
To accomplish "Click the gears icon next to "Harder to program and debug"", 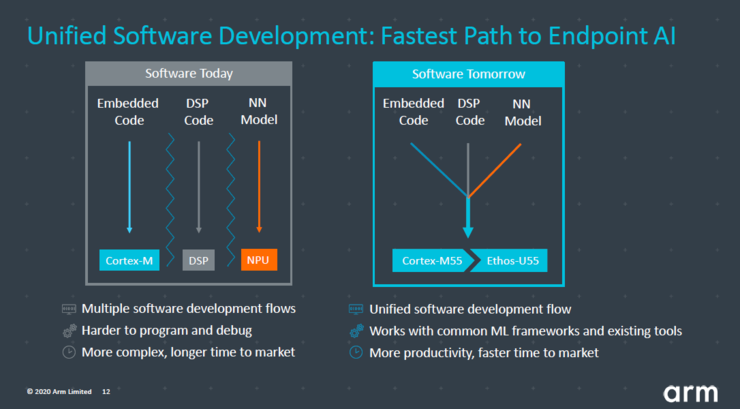I will coord(68,331).
